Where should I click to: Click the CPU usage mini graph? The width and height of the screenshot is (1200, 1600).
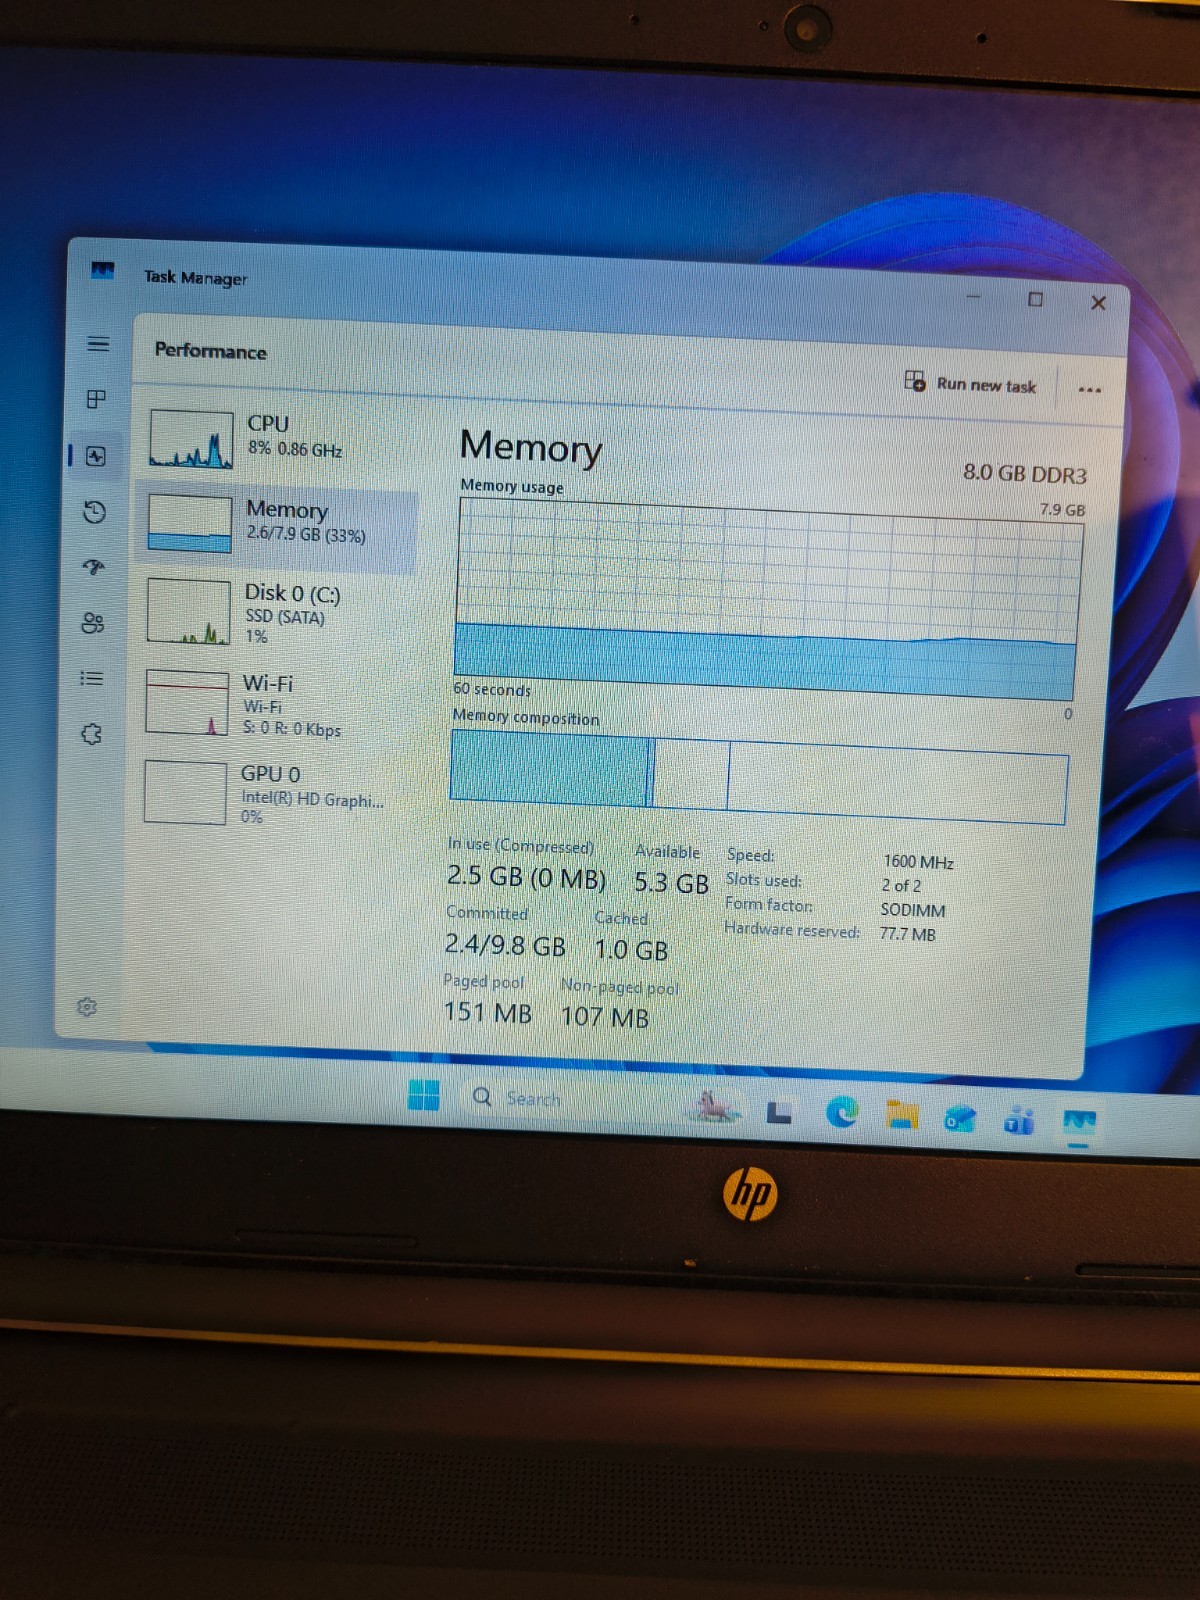[191, 438]
